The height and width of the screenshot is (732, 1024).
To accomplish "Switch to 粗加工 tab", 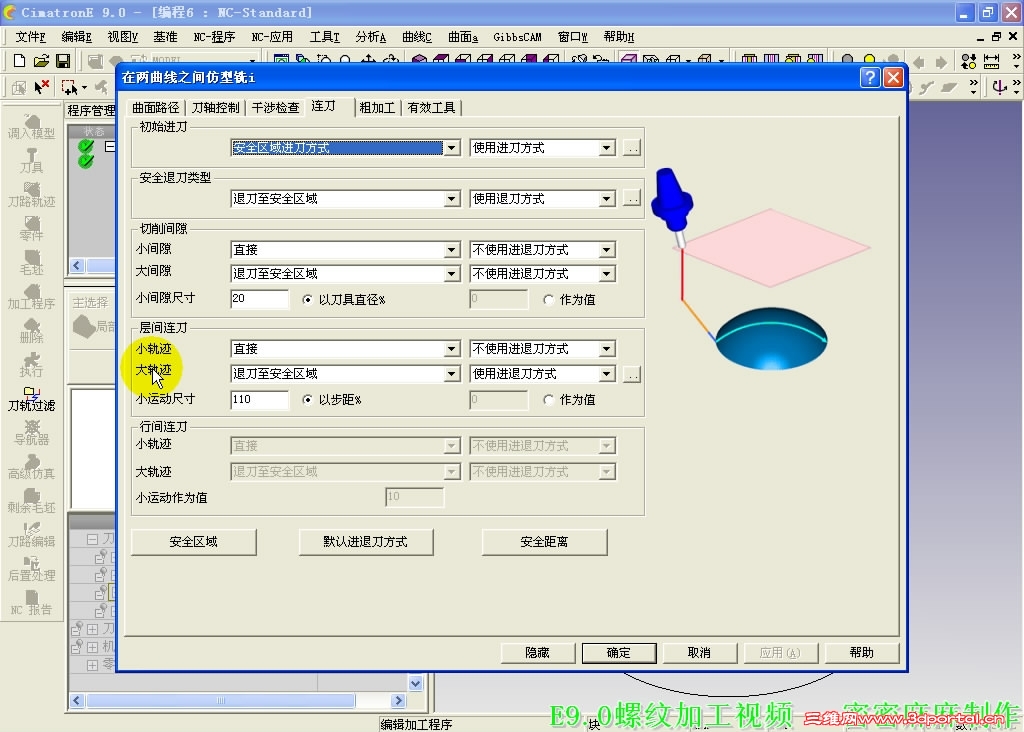I will pos(377,108).
